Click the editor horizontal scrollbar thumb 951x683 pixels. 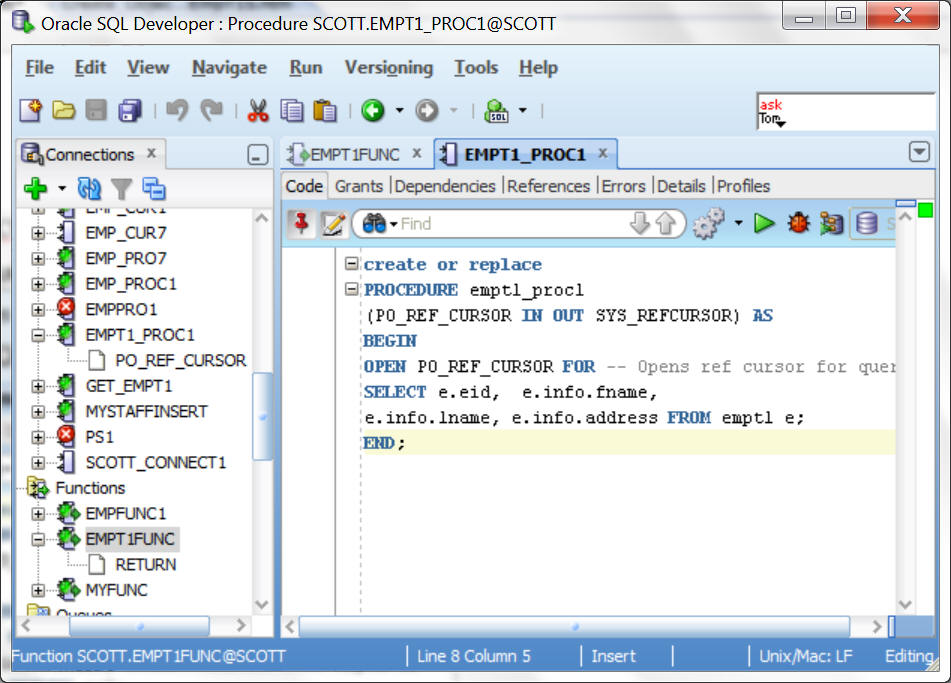(574, 626)
